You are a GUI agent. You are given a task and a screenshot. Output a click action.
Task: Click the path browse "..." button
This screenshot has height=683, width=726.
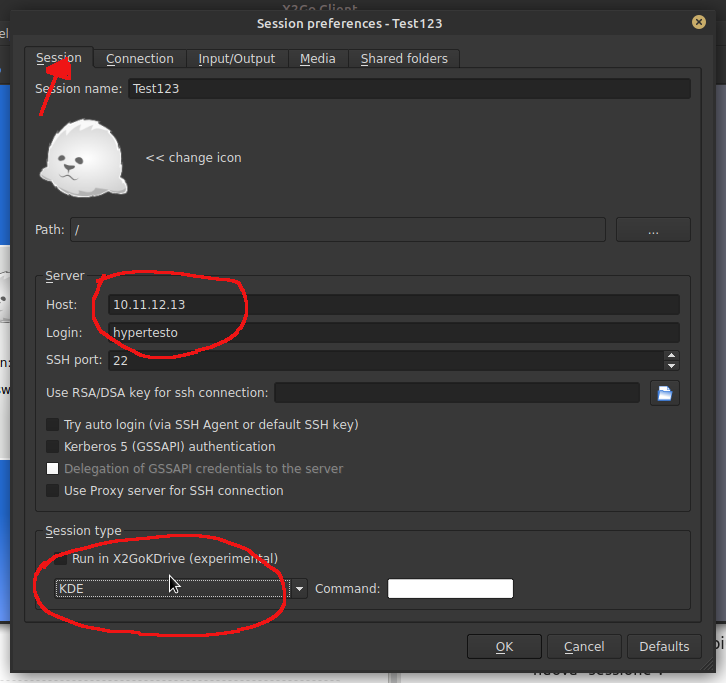click(653, 230)
